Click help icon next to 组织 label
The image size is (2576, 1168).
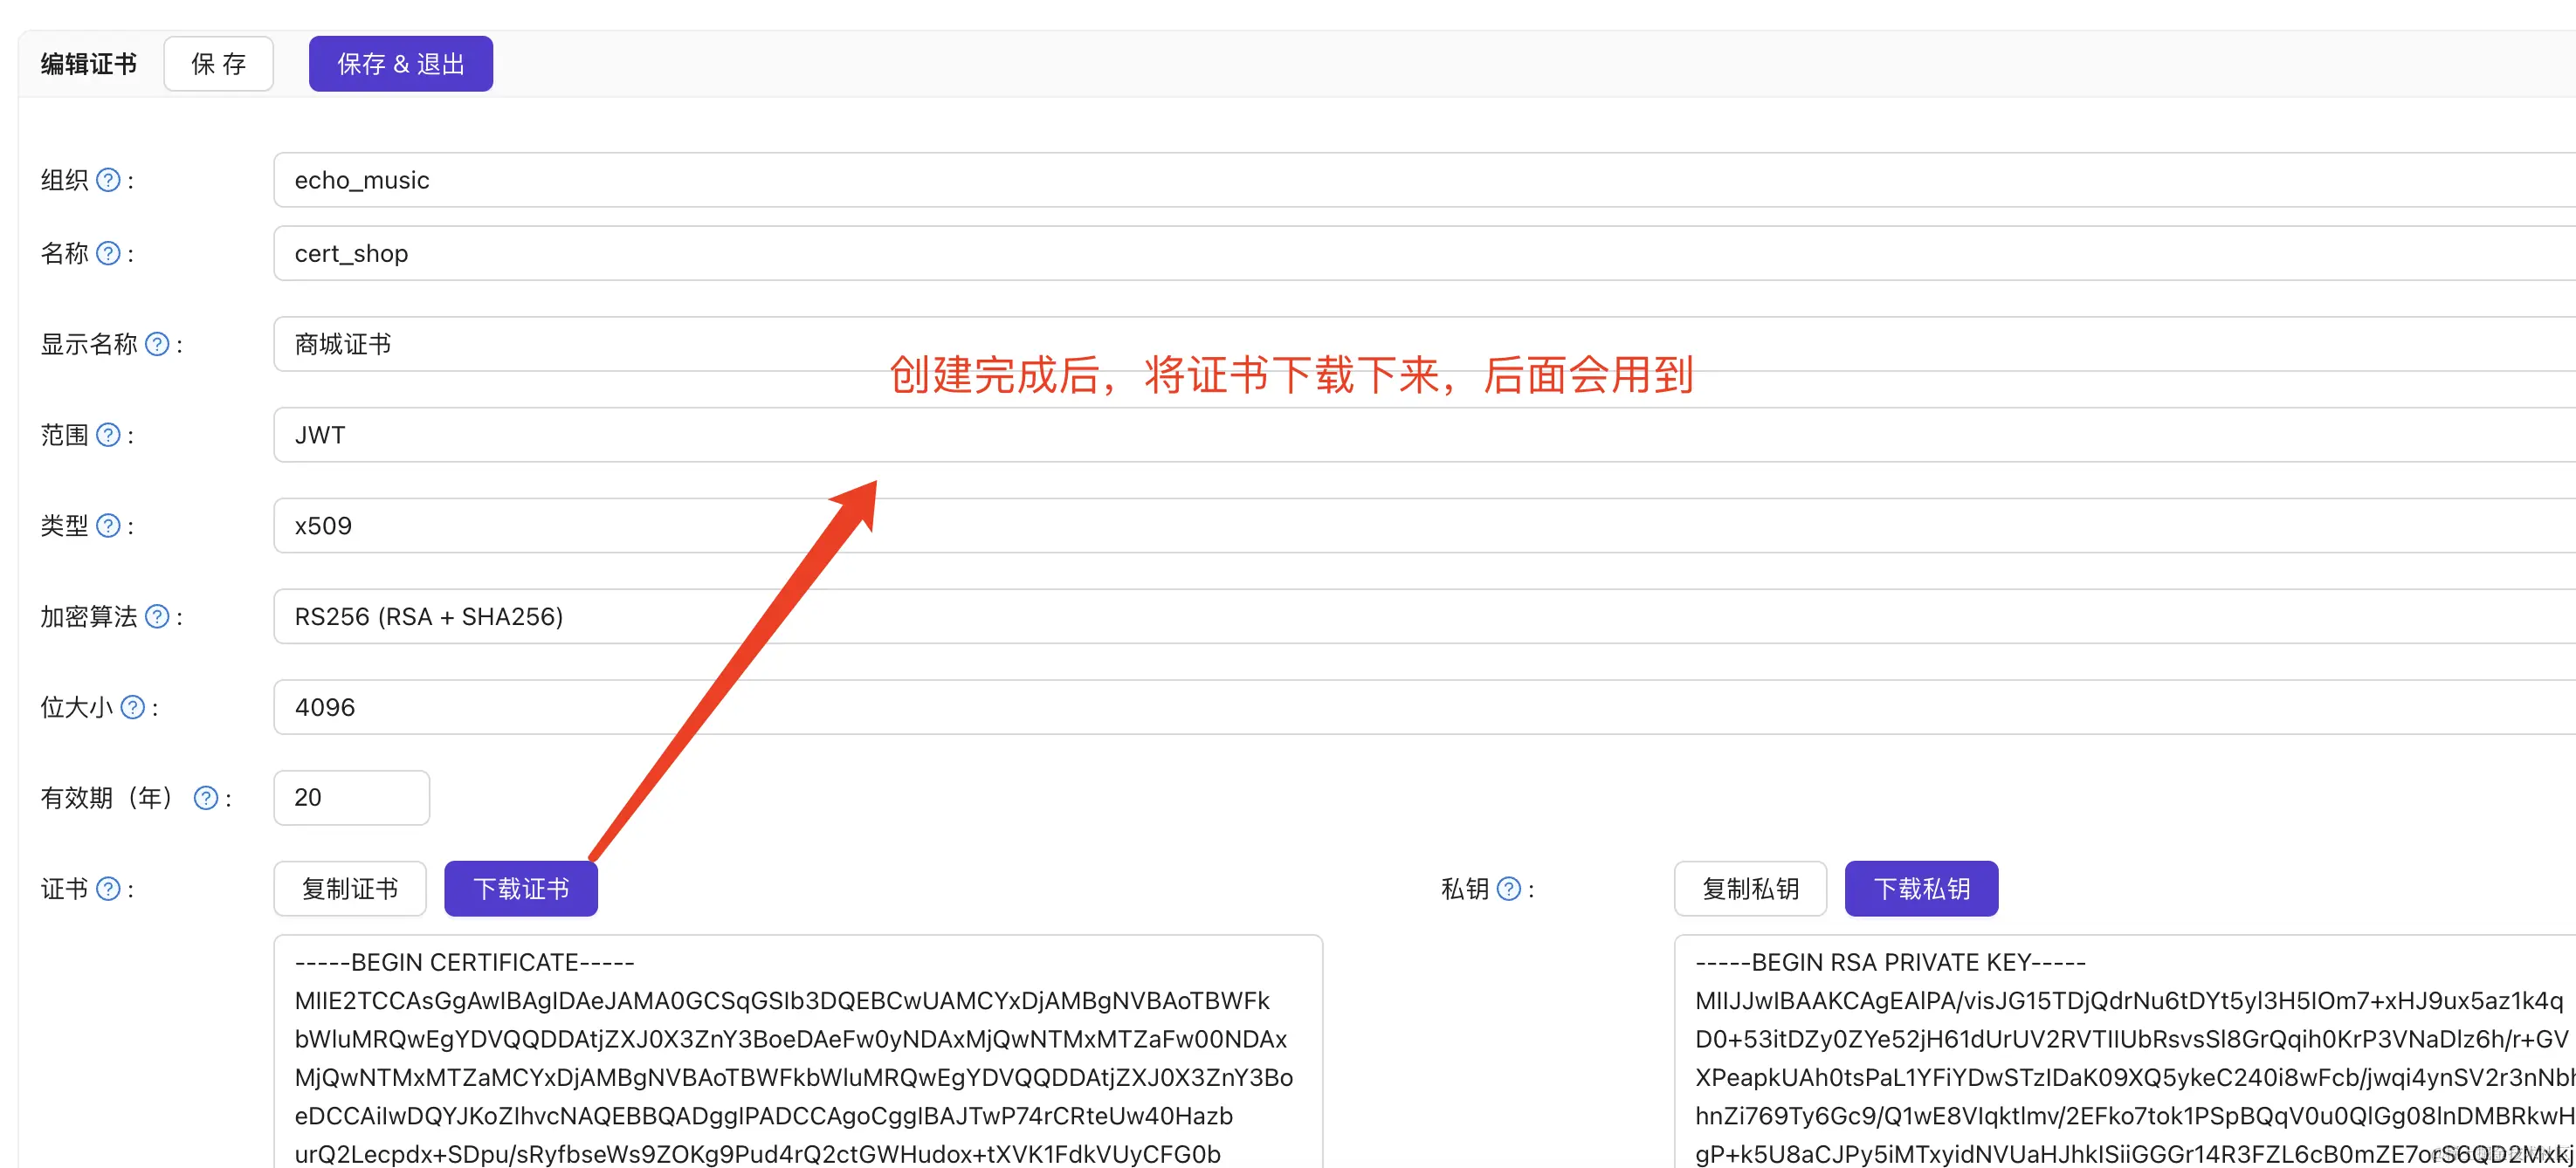[108, 180]
